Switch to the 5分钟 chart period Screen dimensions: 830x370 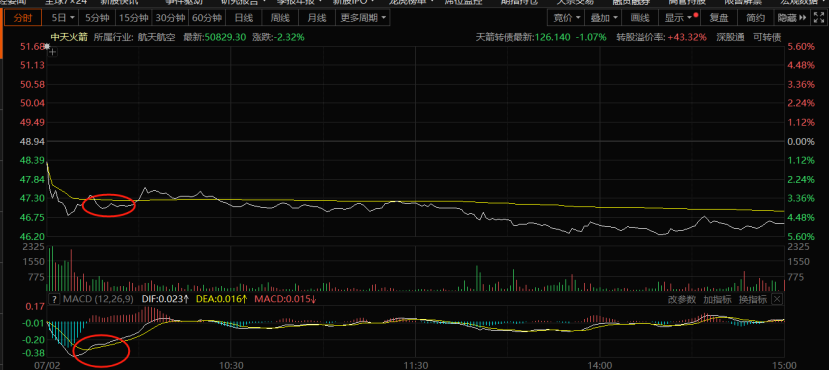click(x=97, y=18)
